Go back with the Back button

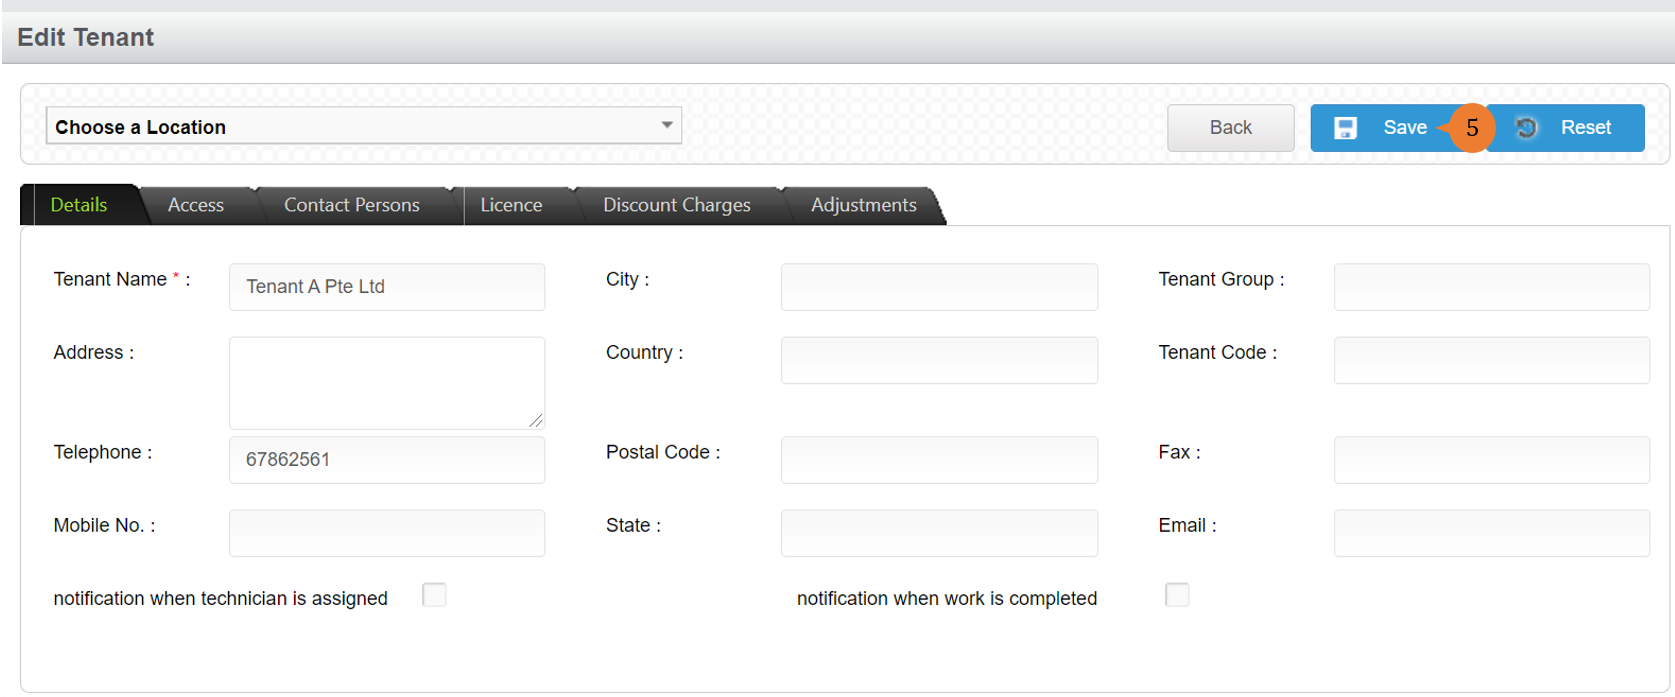(x=1230, y=128)
